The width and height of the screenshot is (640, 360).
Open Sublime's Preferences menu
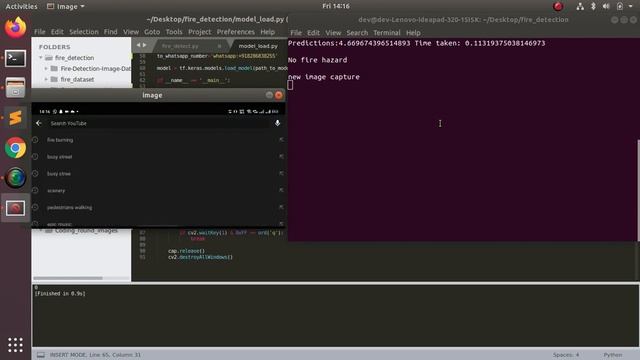(236, 32)
